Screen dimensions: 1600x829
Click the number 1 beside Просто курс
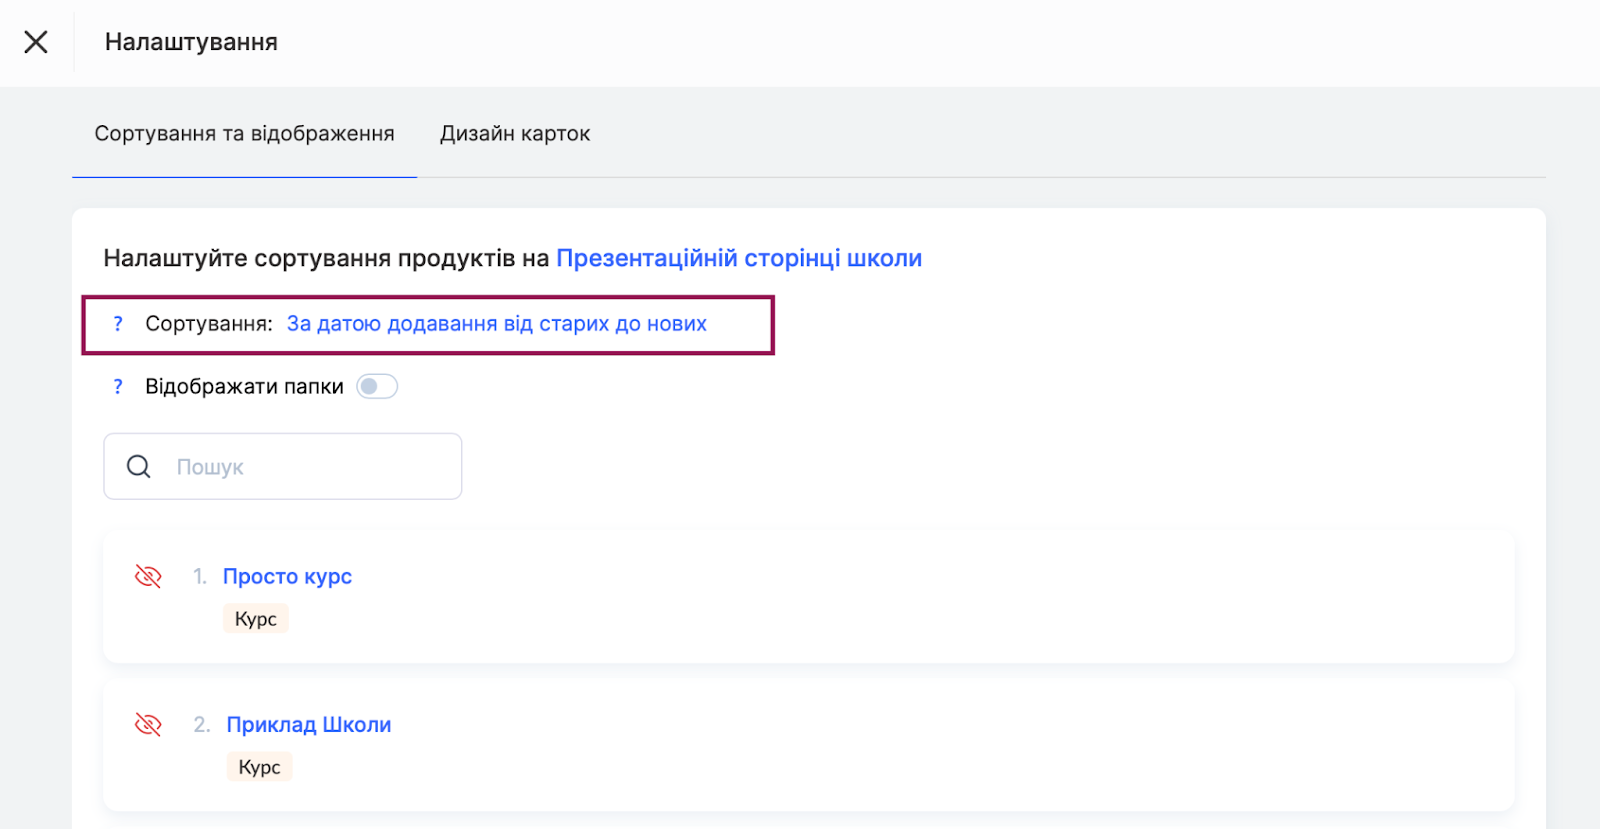(x=200, y=577)
